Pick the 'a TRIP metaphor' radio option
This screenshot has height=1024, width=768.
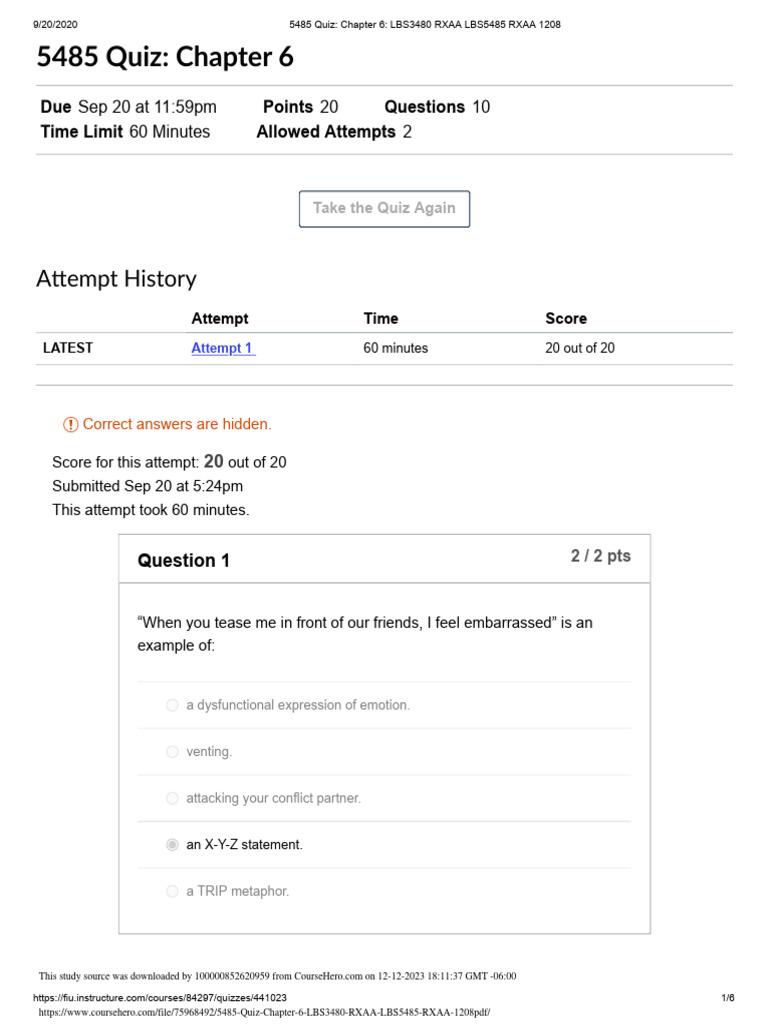click(x=172, y=891)
